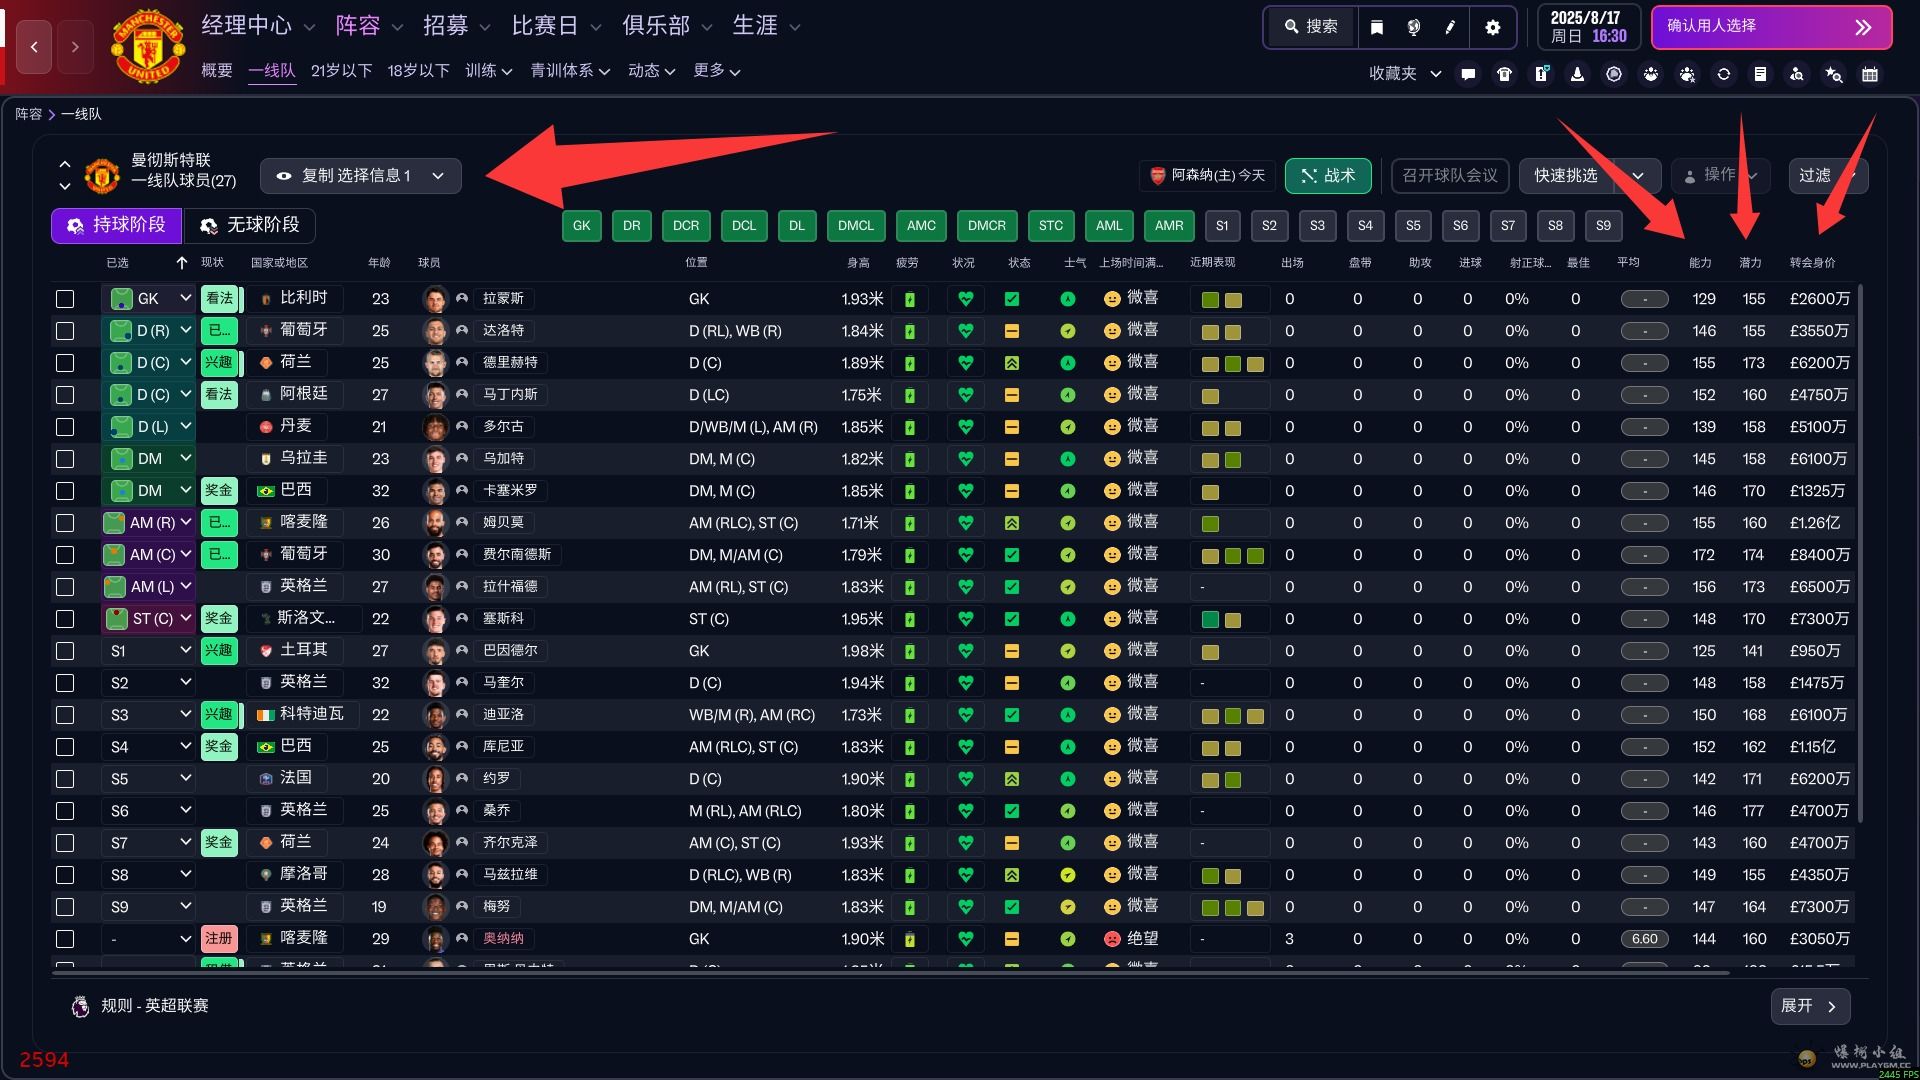Viewport: 1920px width, 1080px height.
Task: Open the speech bubble messages icon
Action: [1468, 74]
